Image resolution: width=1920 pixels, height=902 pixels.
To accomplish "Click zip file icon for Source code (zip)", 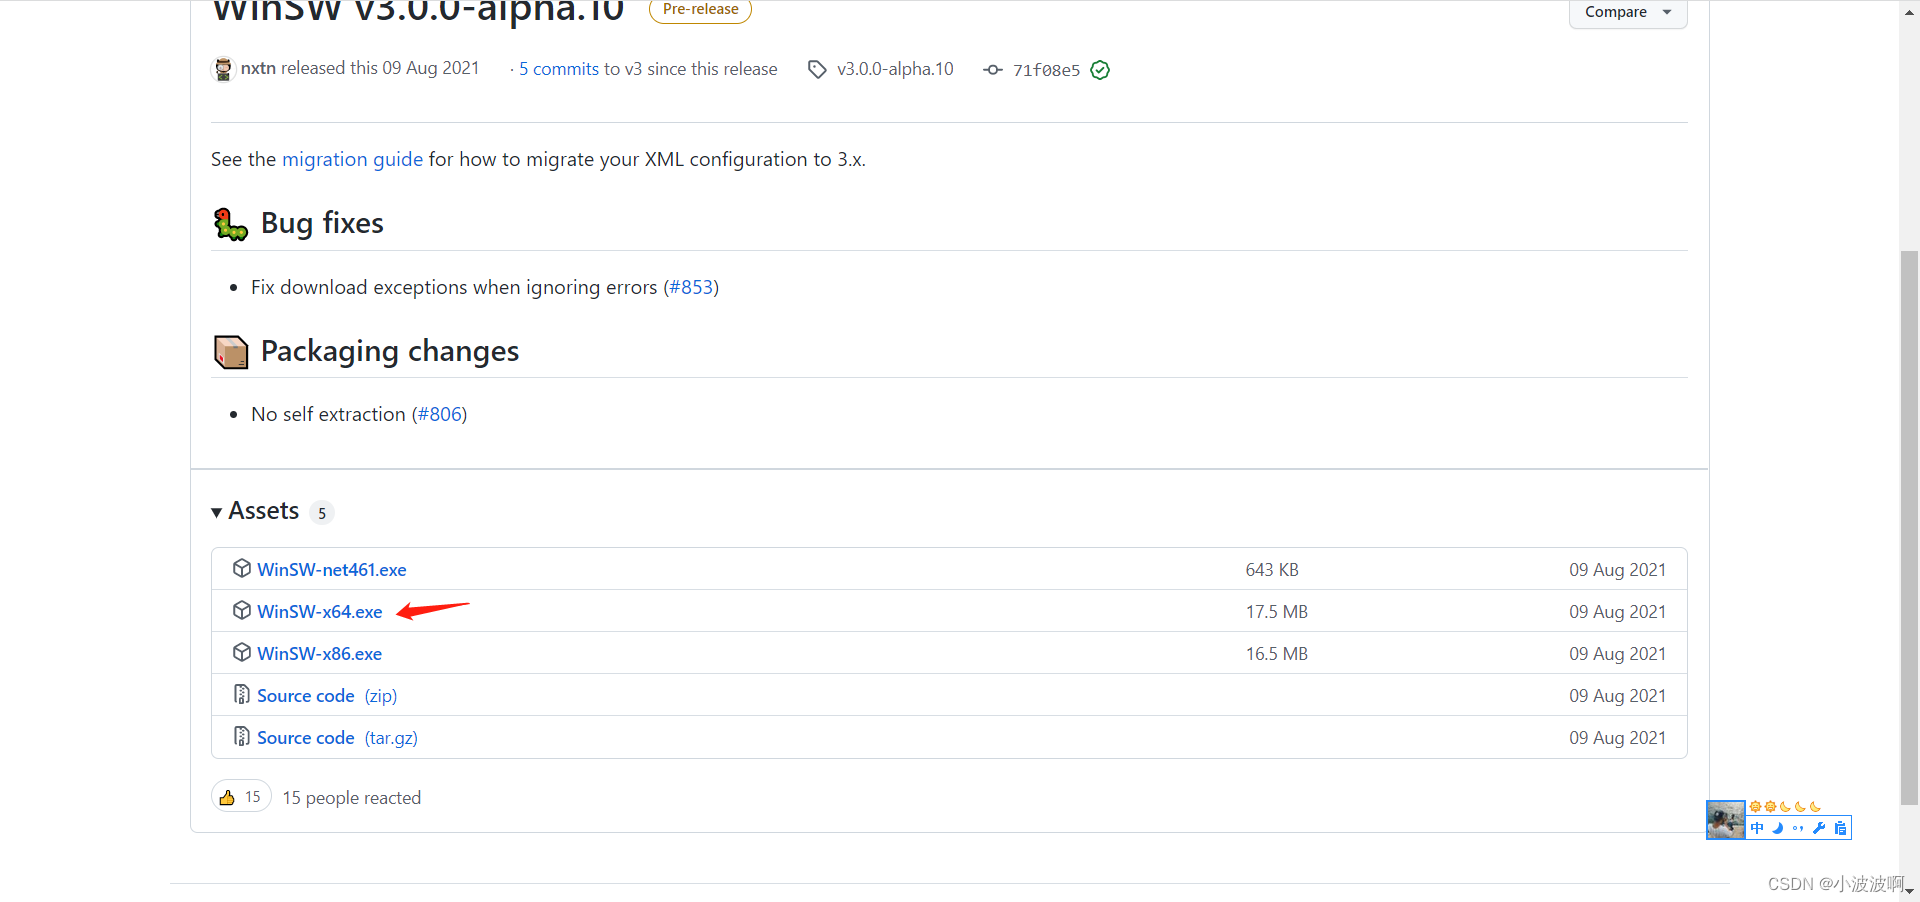I will click(242, 694).
